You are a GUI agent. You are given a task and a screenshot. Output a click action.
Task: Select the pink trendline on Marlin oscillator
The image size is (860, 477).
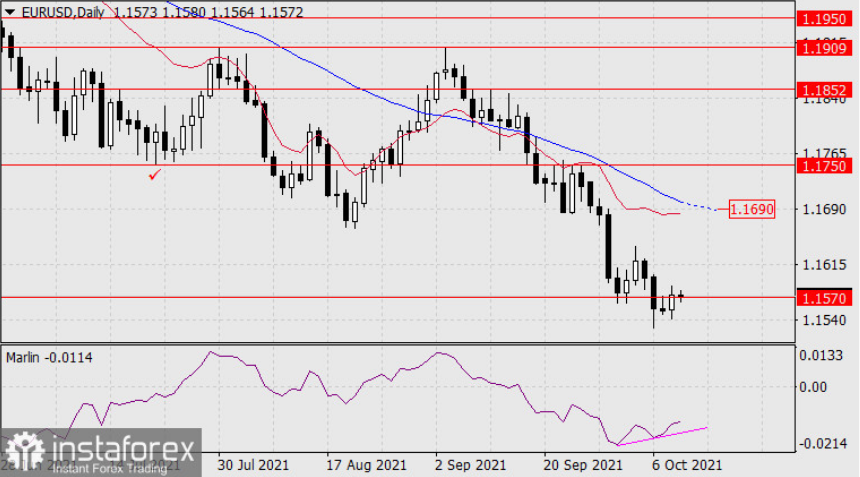pos(662,436)
